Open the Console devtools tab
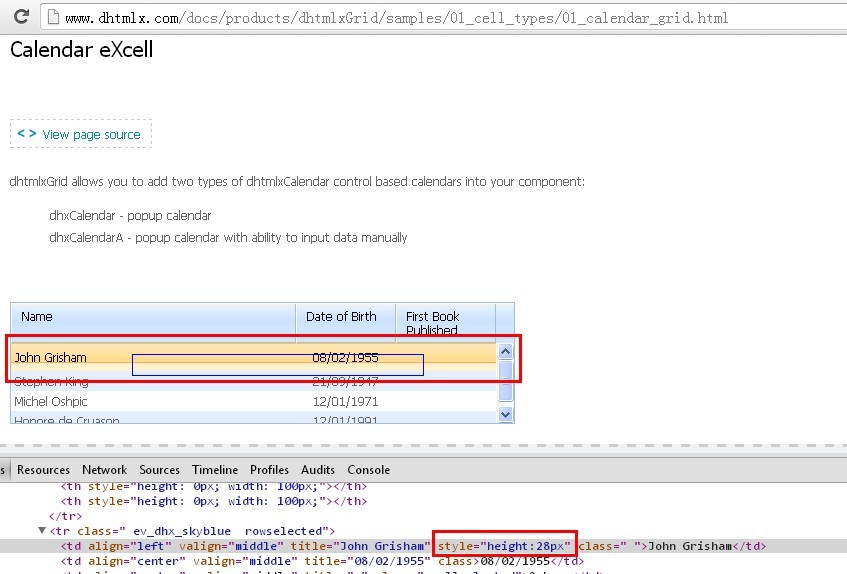 point(368,470)
